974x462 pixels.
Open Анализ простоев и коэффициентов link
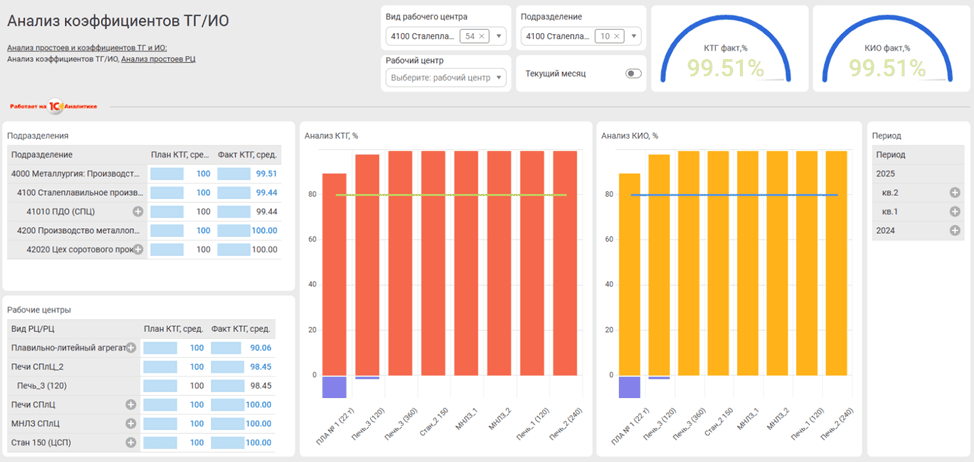pos(87,47)
